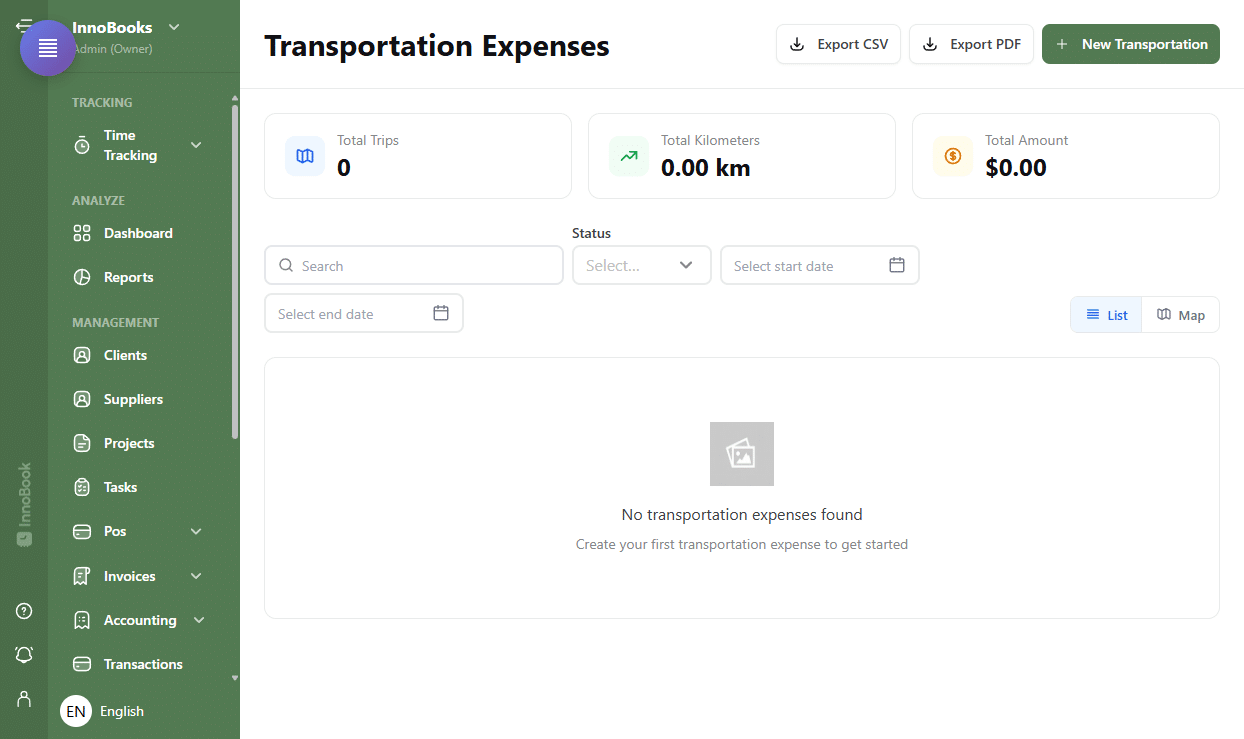
Task: Open user profile icon in left rail
Action: pyautogui.click(x=24, y=698)
